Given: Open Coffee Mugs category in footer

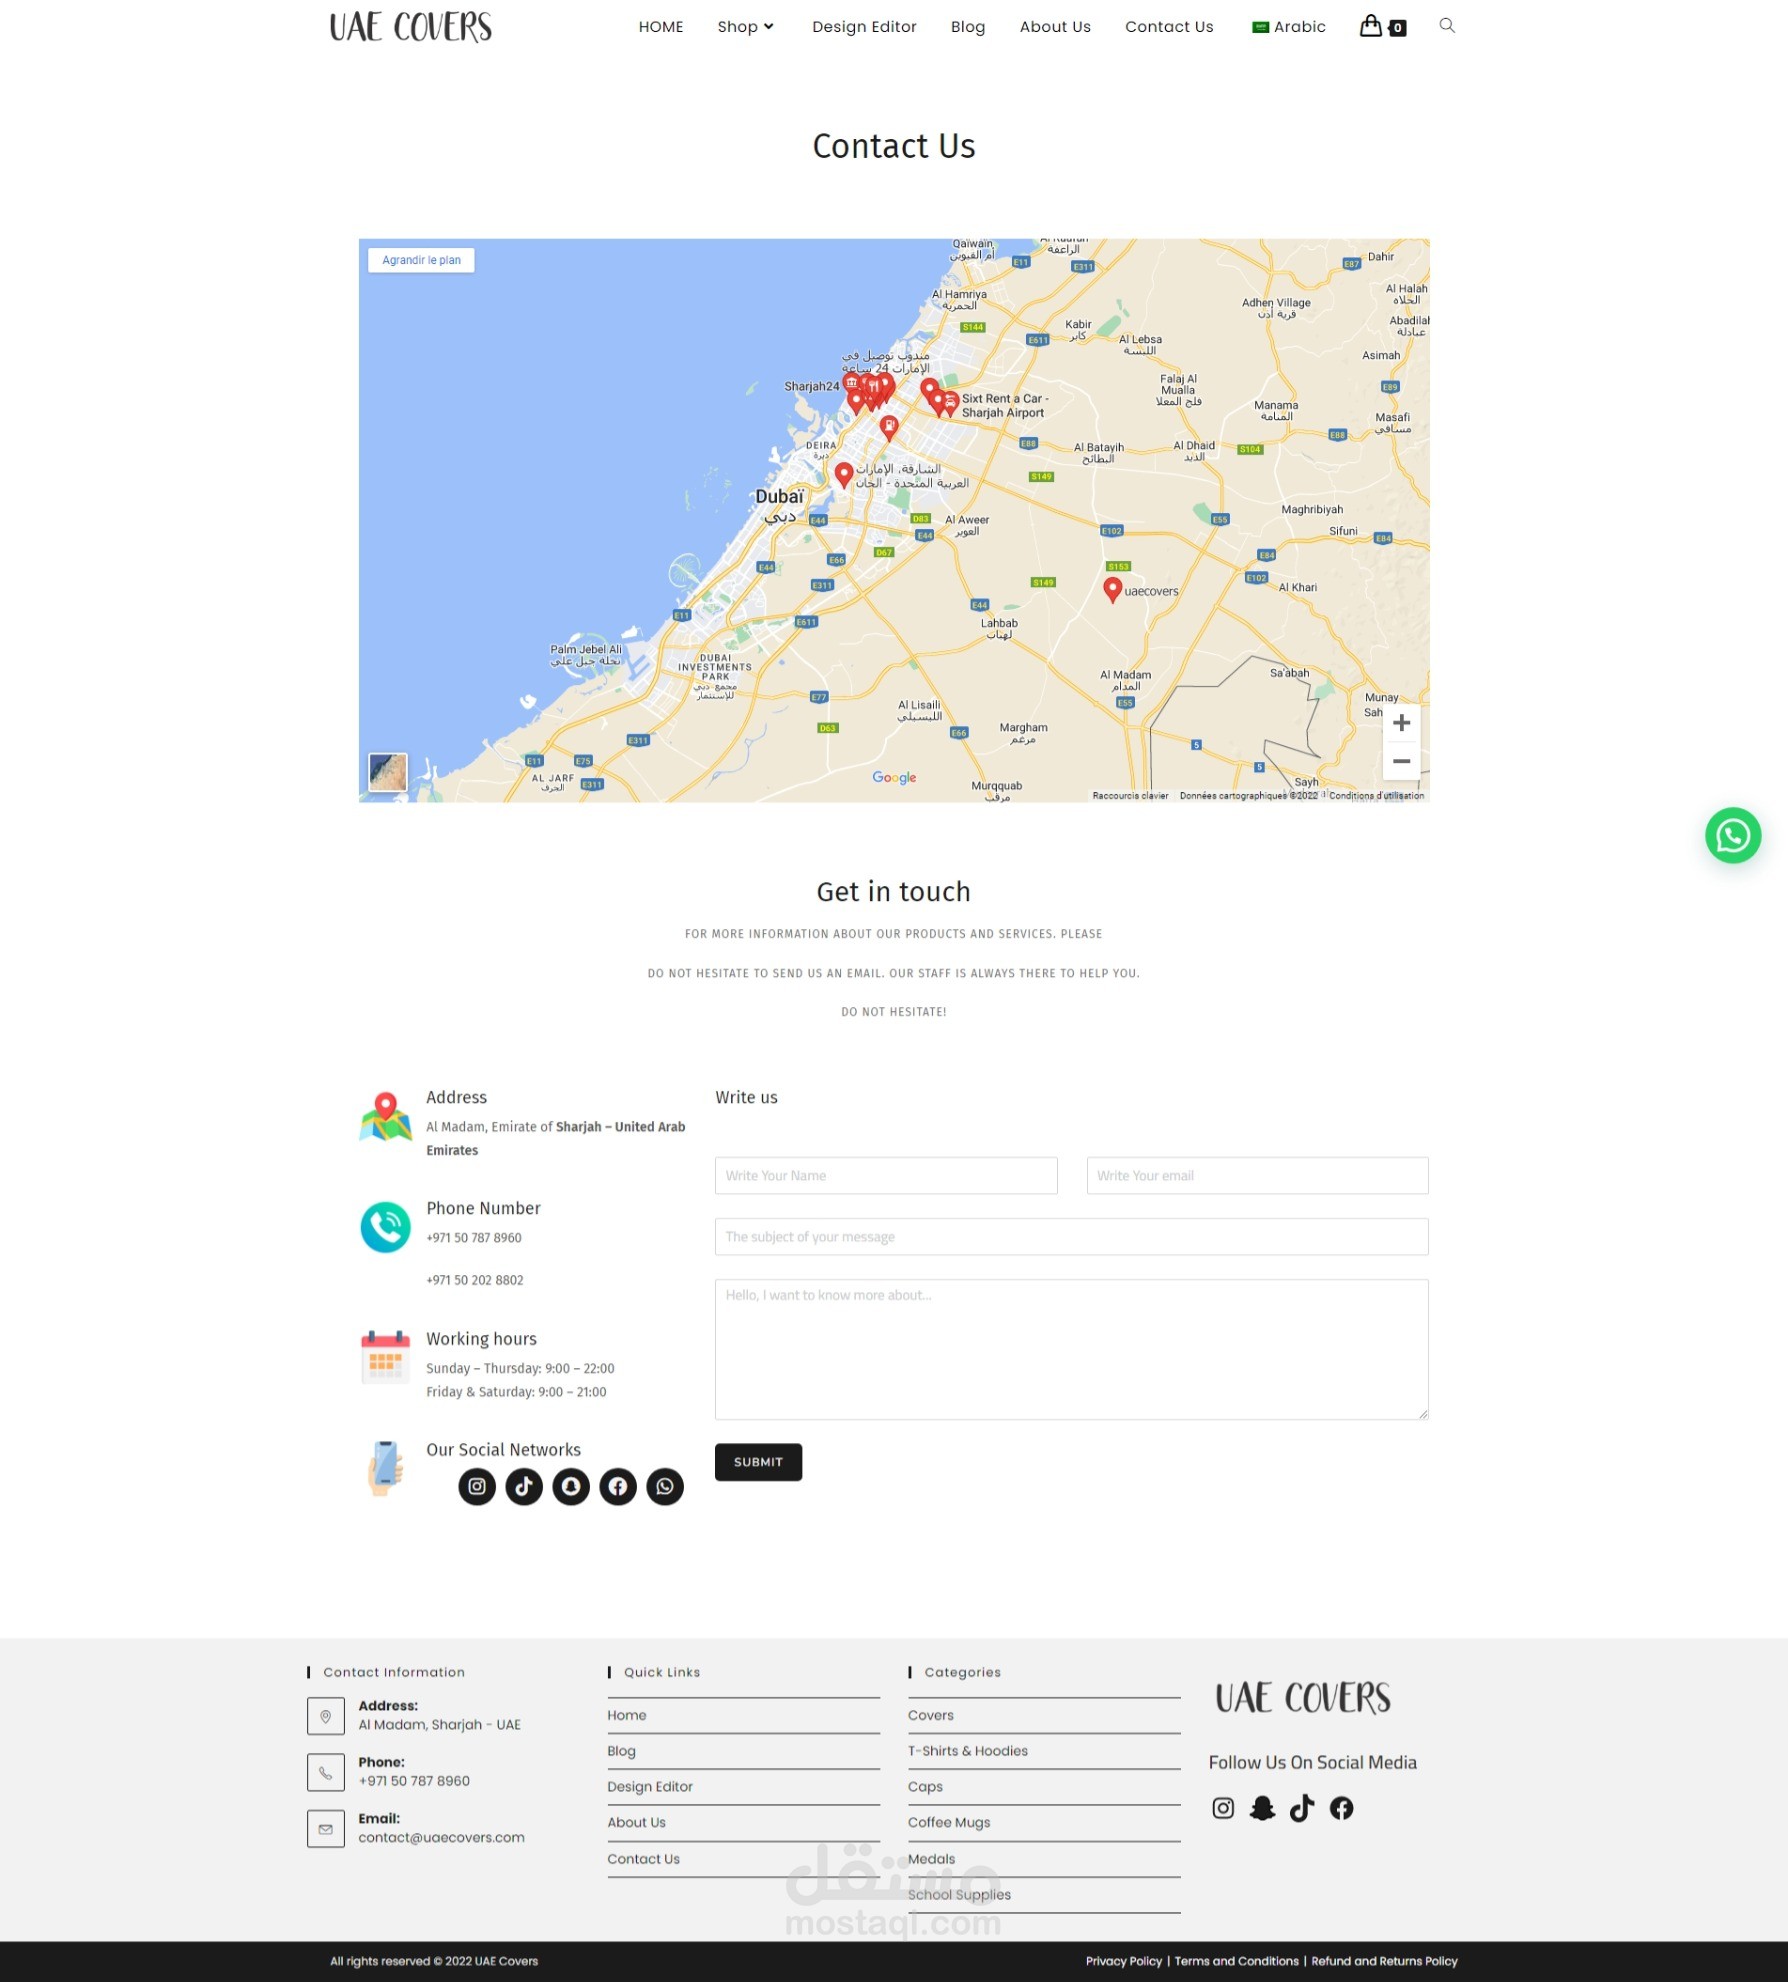Looking at the screenshot, I should click(x=949, y=1823).
